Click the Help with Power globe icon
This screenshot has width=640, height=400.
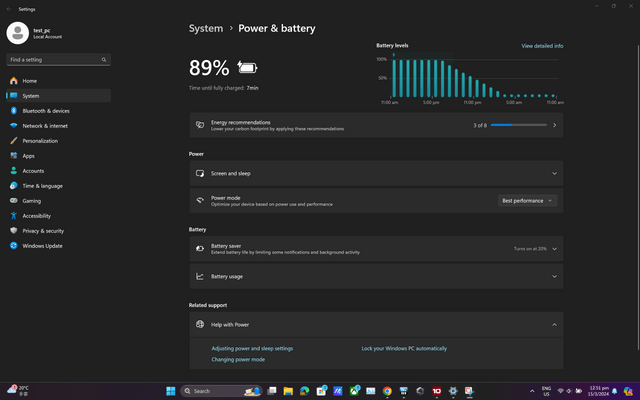[x=200, y=324]
